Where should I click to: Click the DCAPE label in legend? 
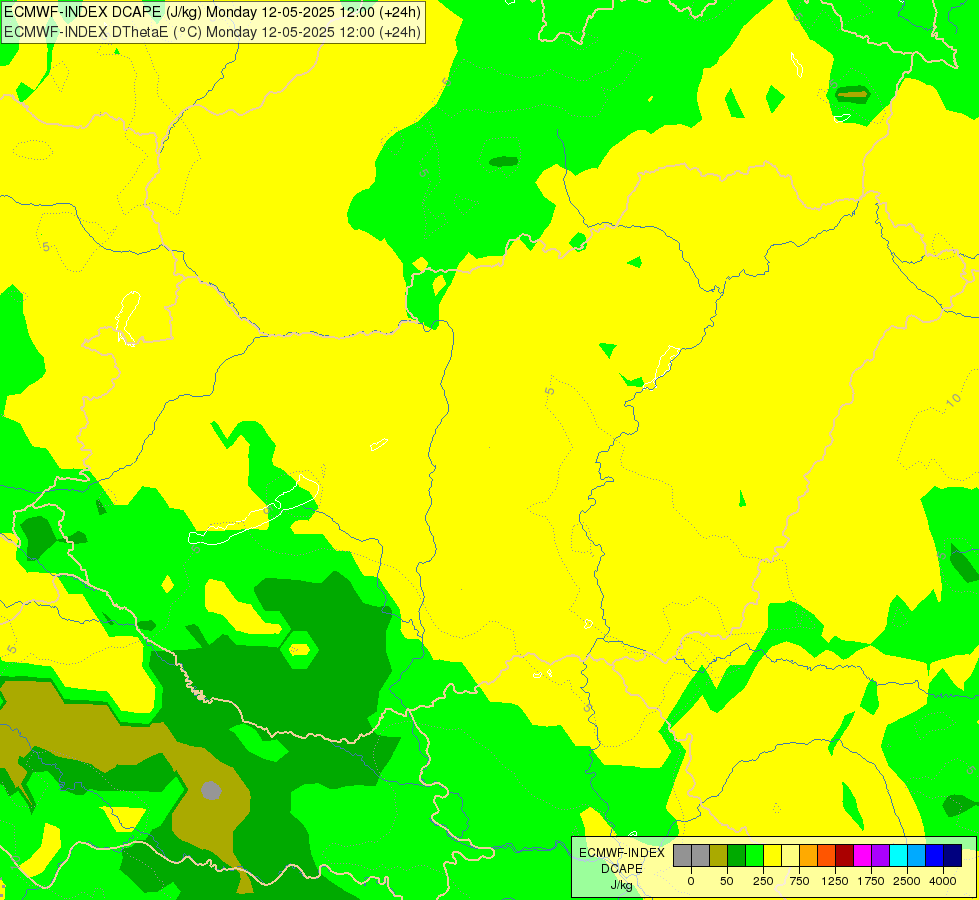point(622,869)
